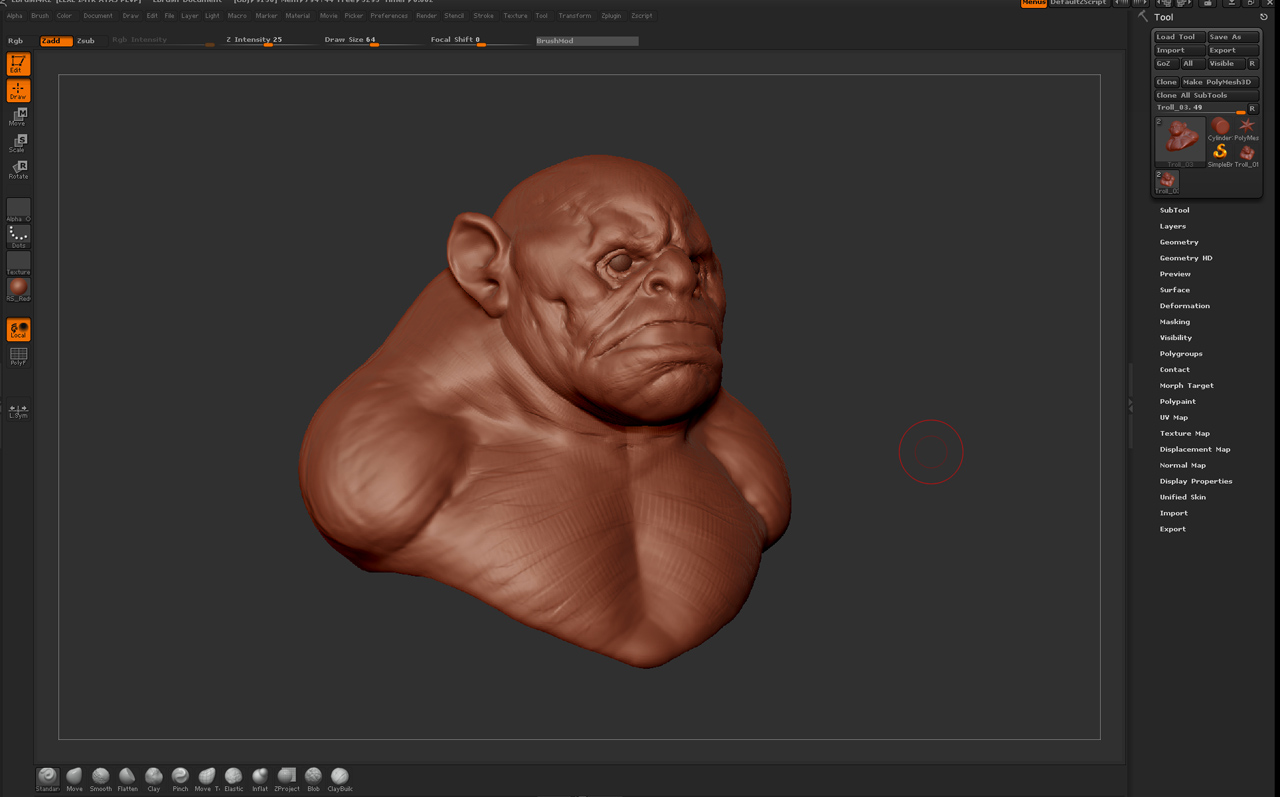This screenshot has height=797, width=1280.
Task: Open the RS_Red material sphere
Action: [x=18, y=290]
